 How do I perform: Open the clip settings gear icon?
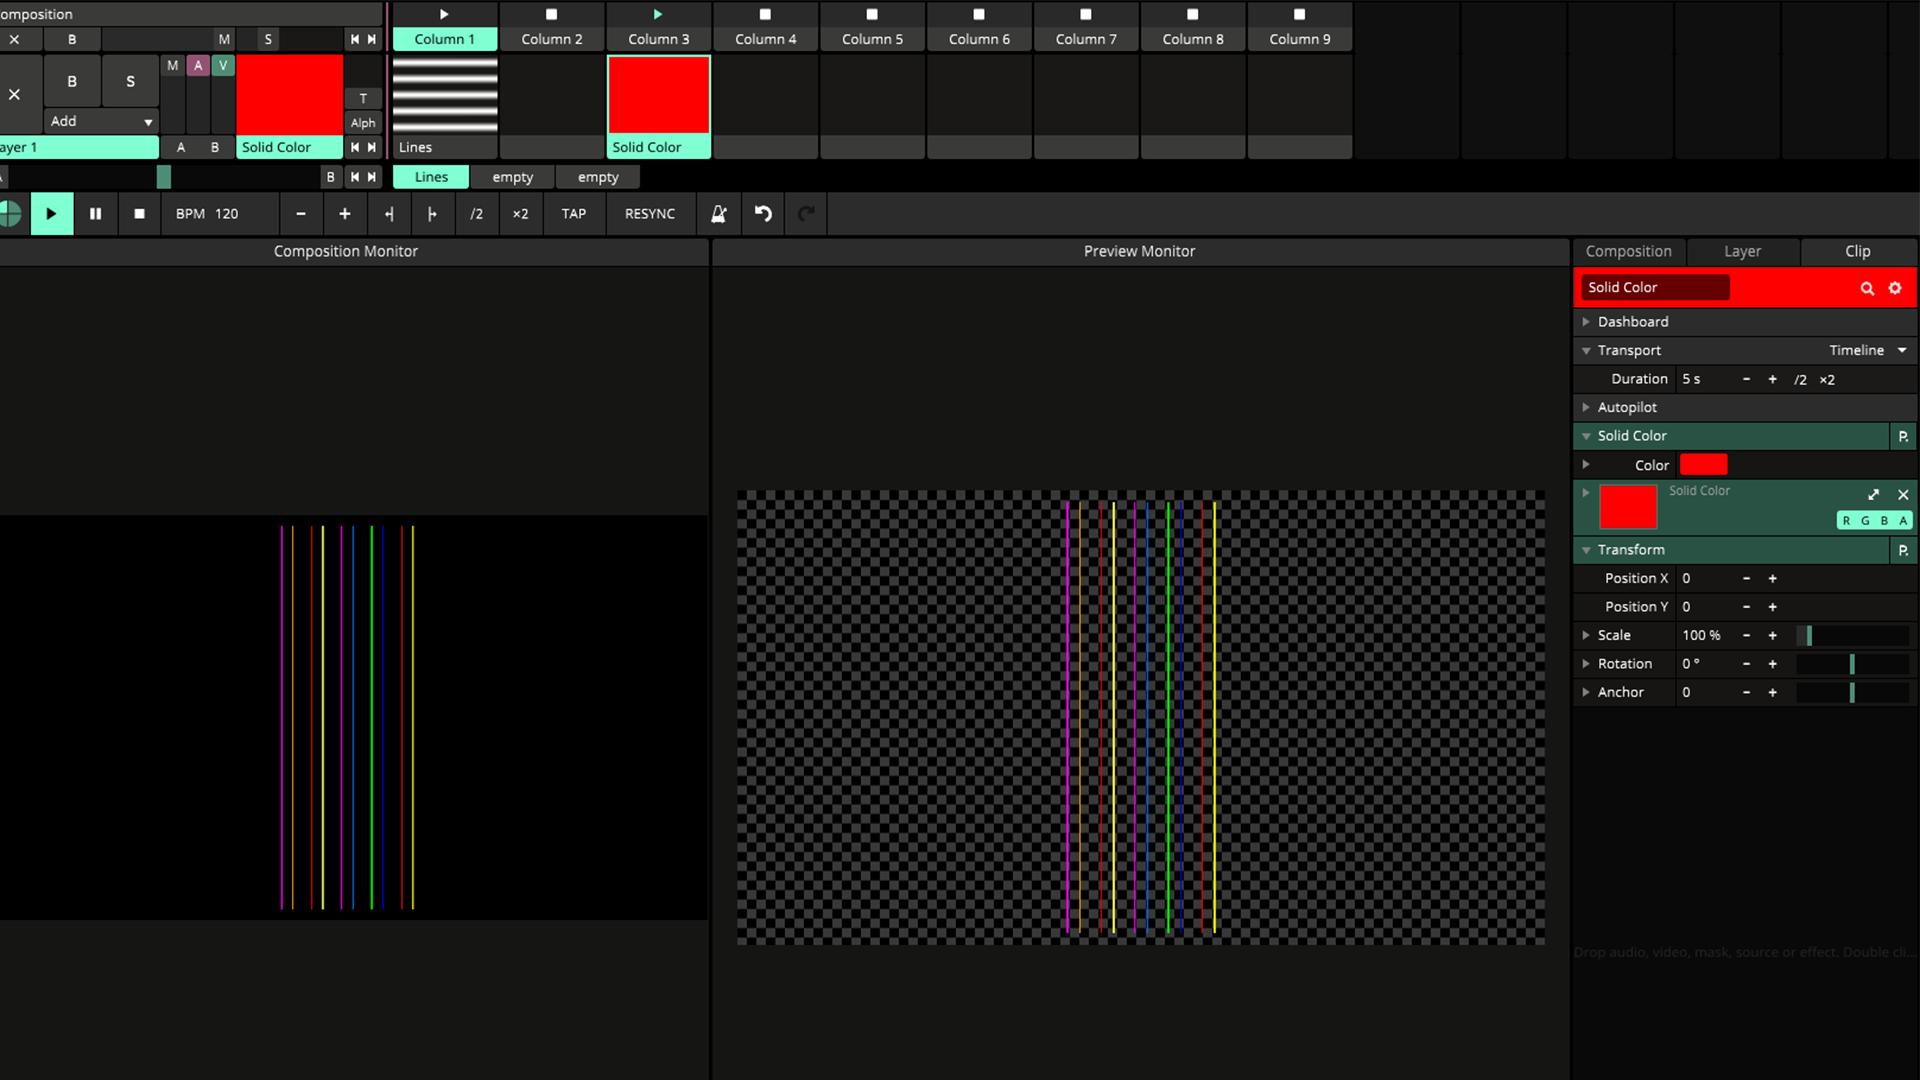tap(1895, 288)
